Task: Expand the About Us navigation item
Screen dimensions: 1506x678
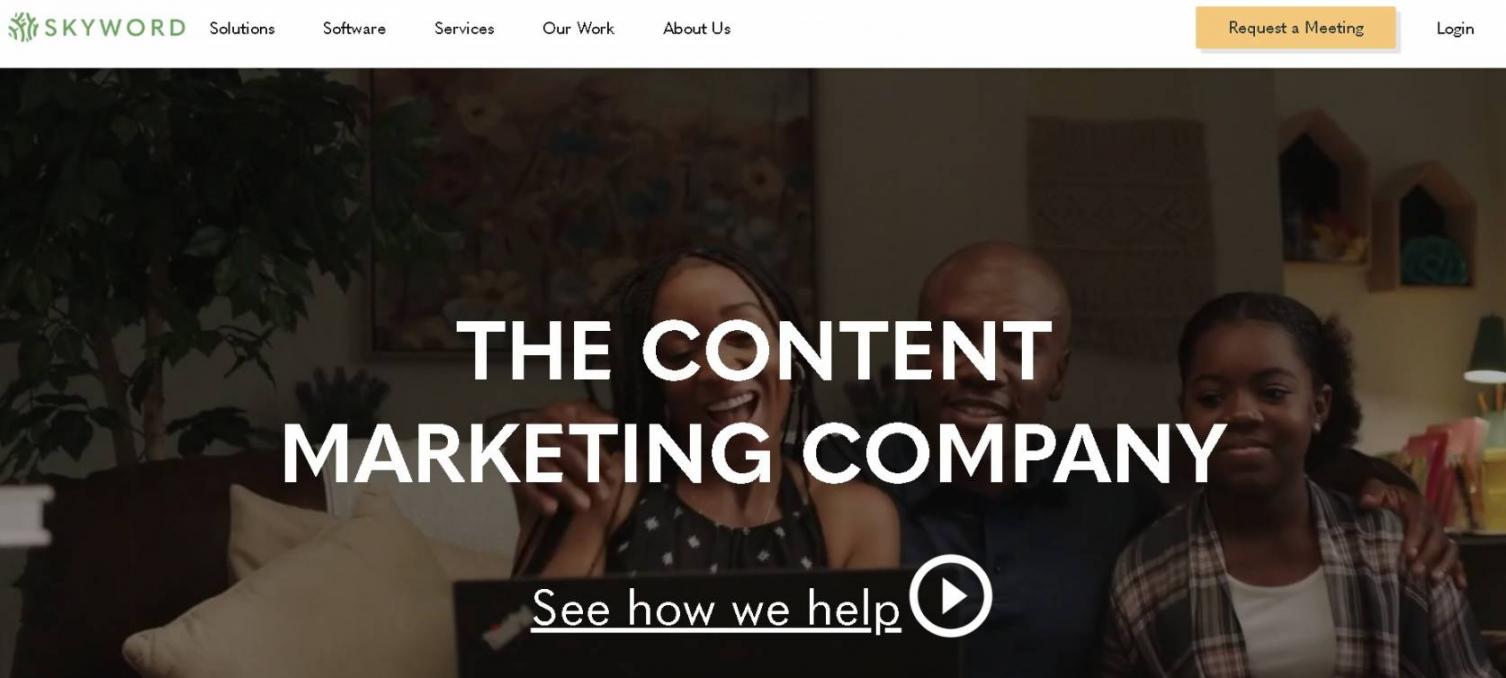Action: (697, 29)
